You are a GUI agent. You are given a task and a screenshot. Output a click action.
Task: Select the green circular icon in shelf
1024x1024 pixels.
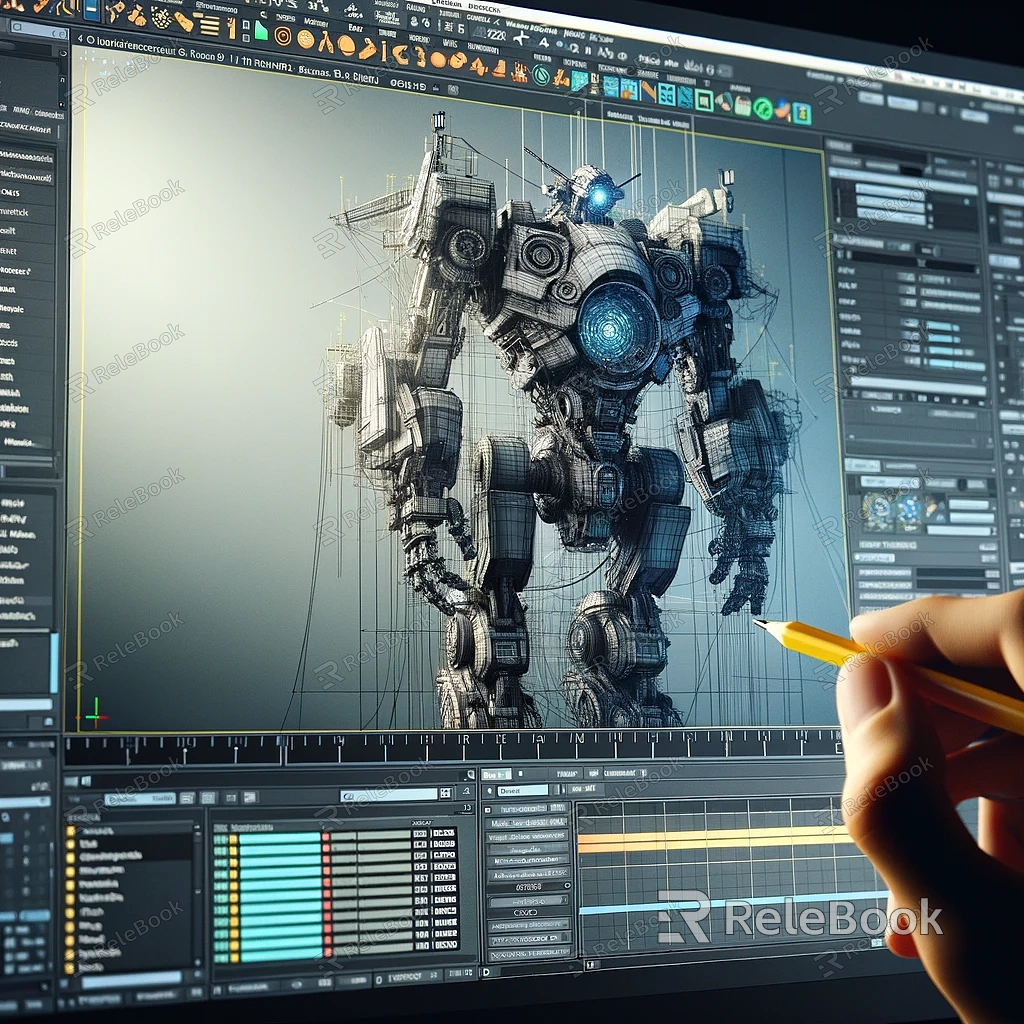(541, 75)
